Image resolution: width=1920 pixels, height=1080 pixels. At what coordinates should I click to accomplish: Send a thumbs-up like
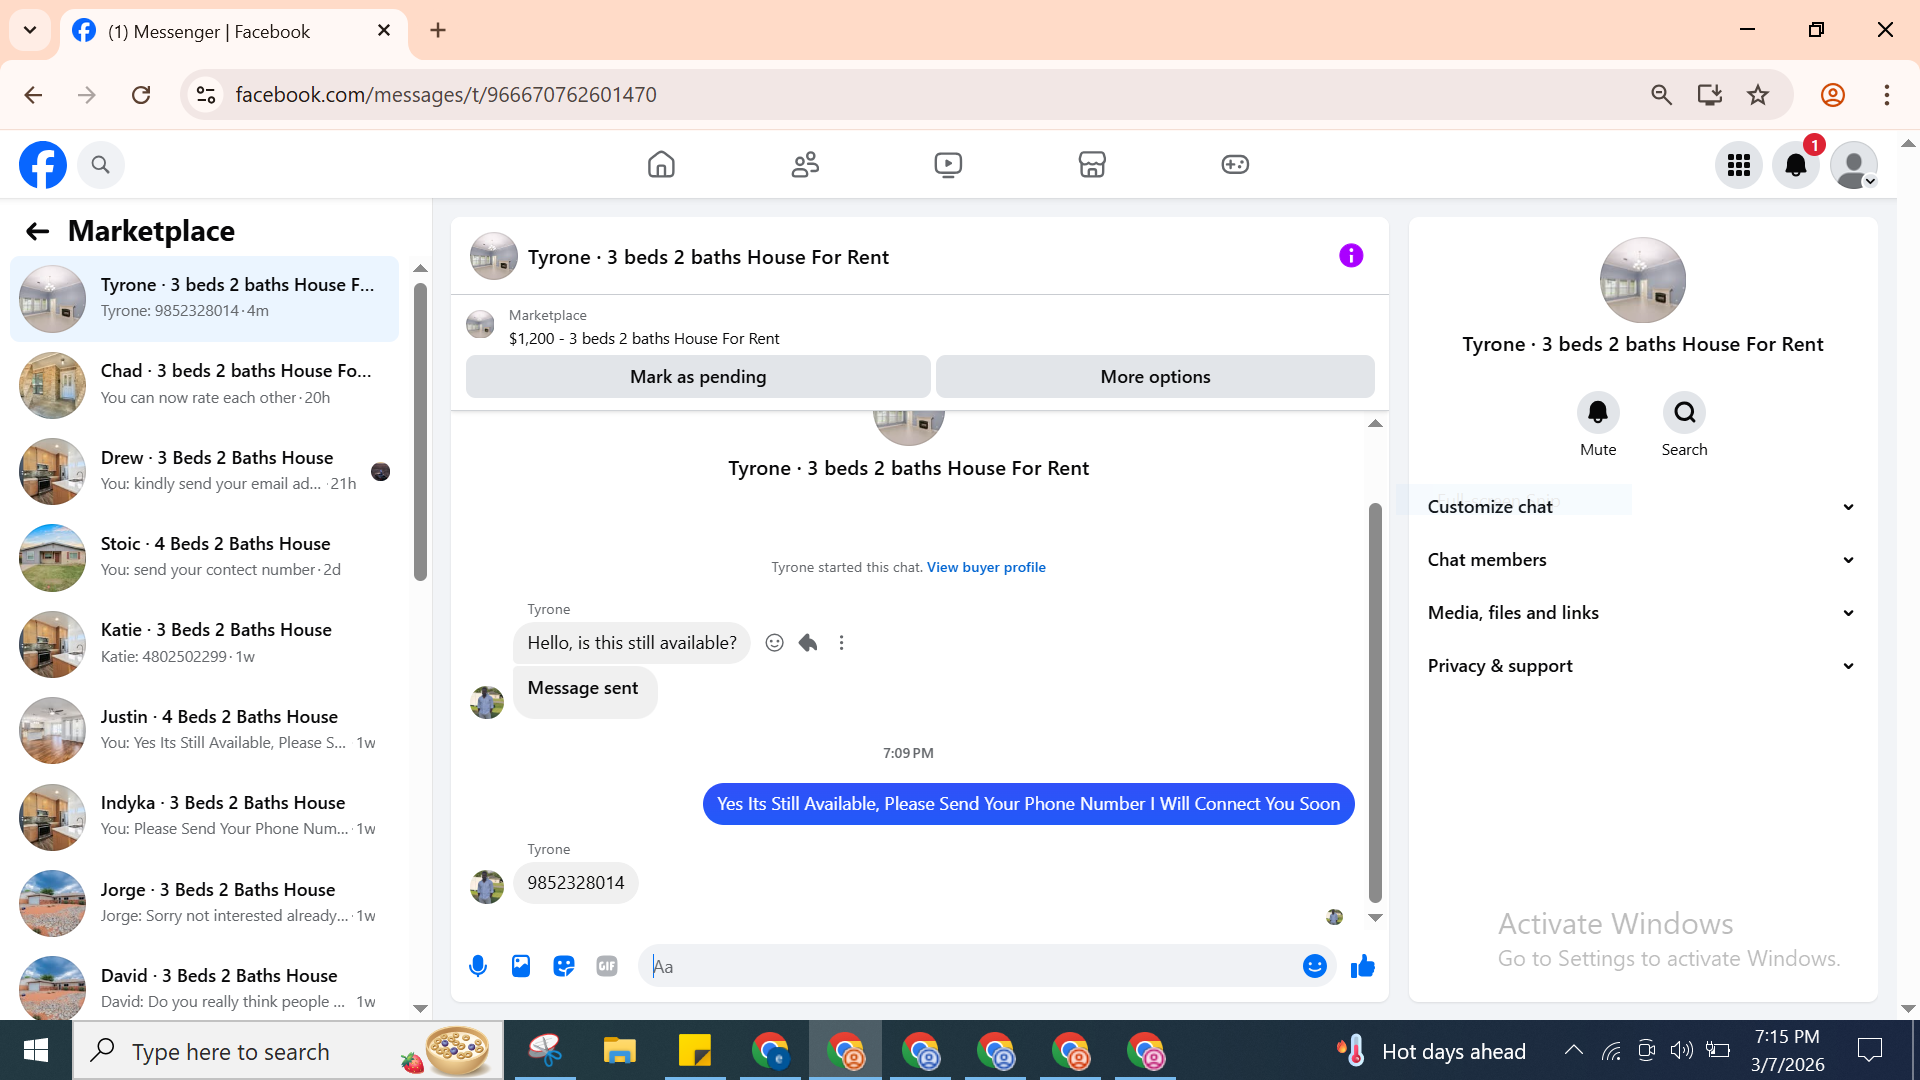pyautogui.click(x=1363, y=966)
